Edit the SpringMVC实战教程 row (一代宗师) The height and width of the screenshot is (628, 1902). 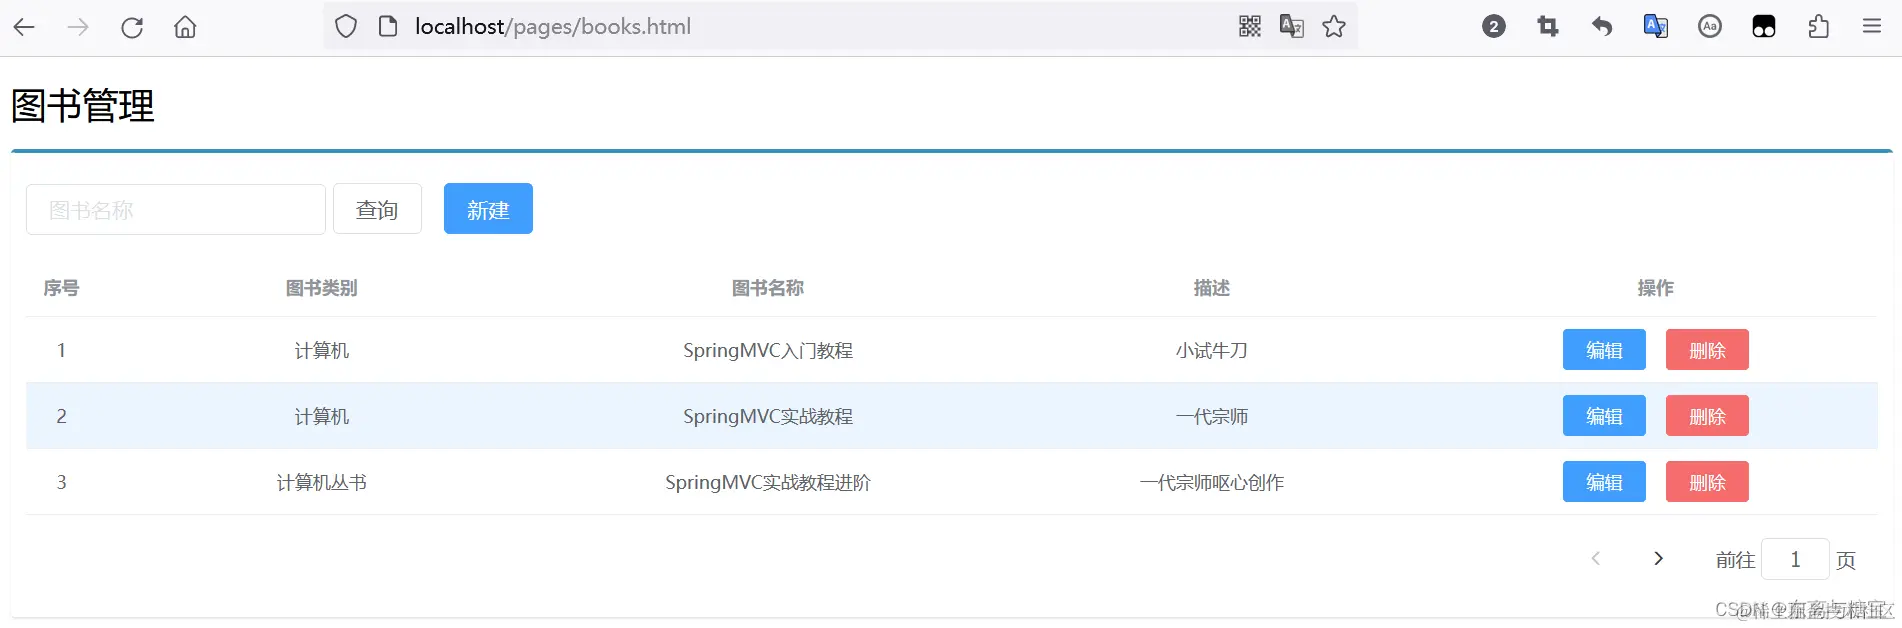(1604, 416)
